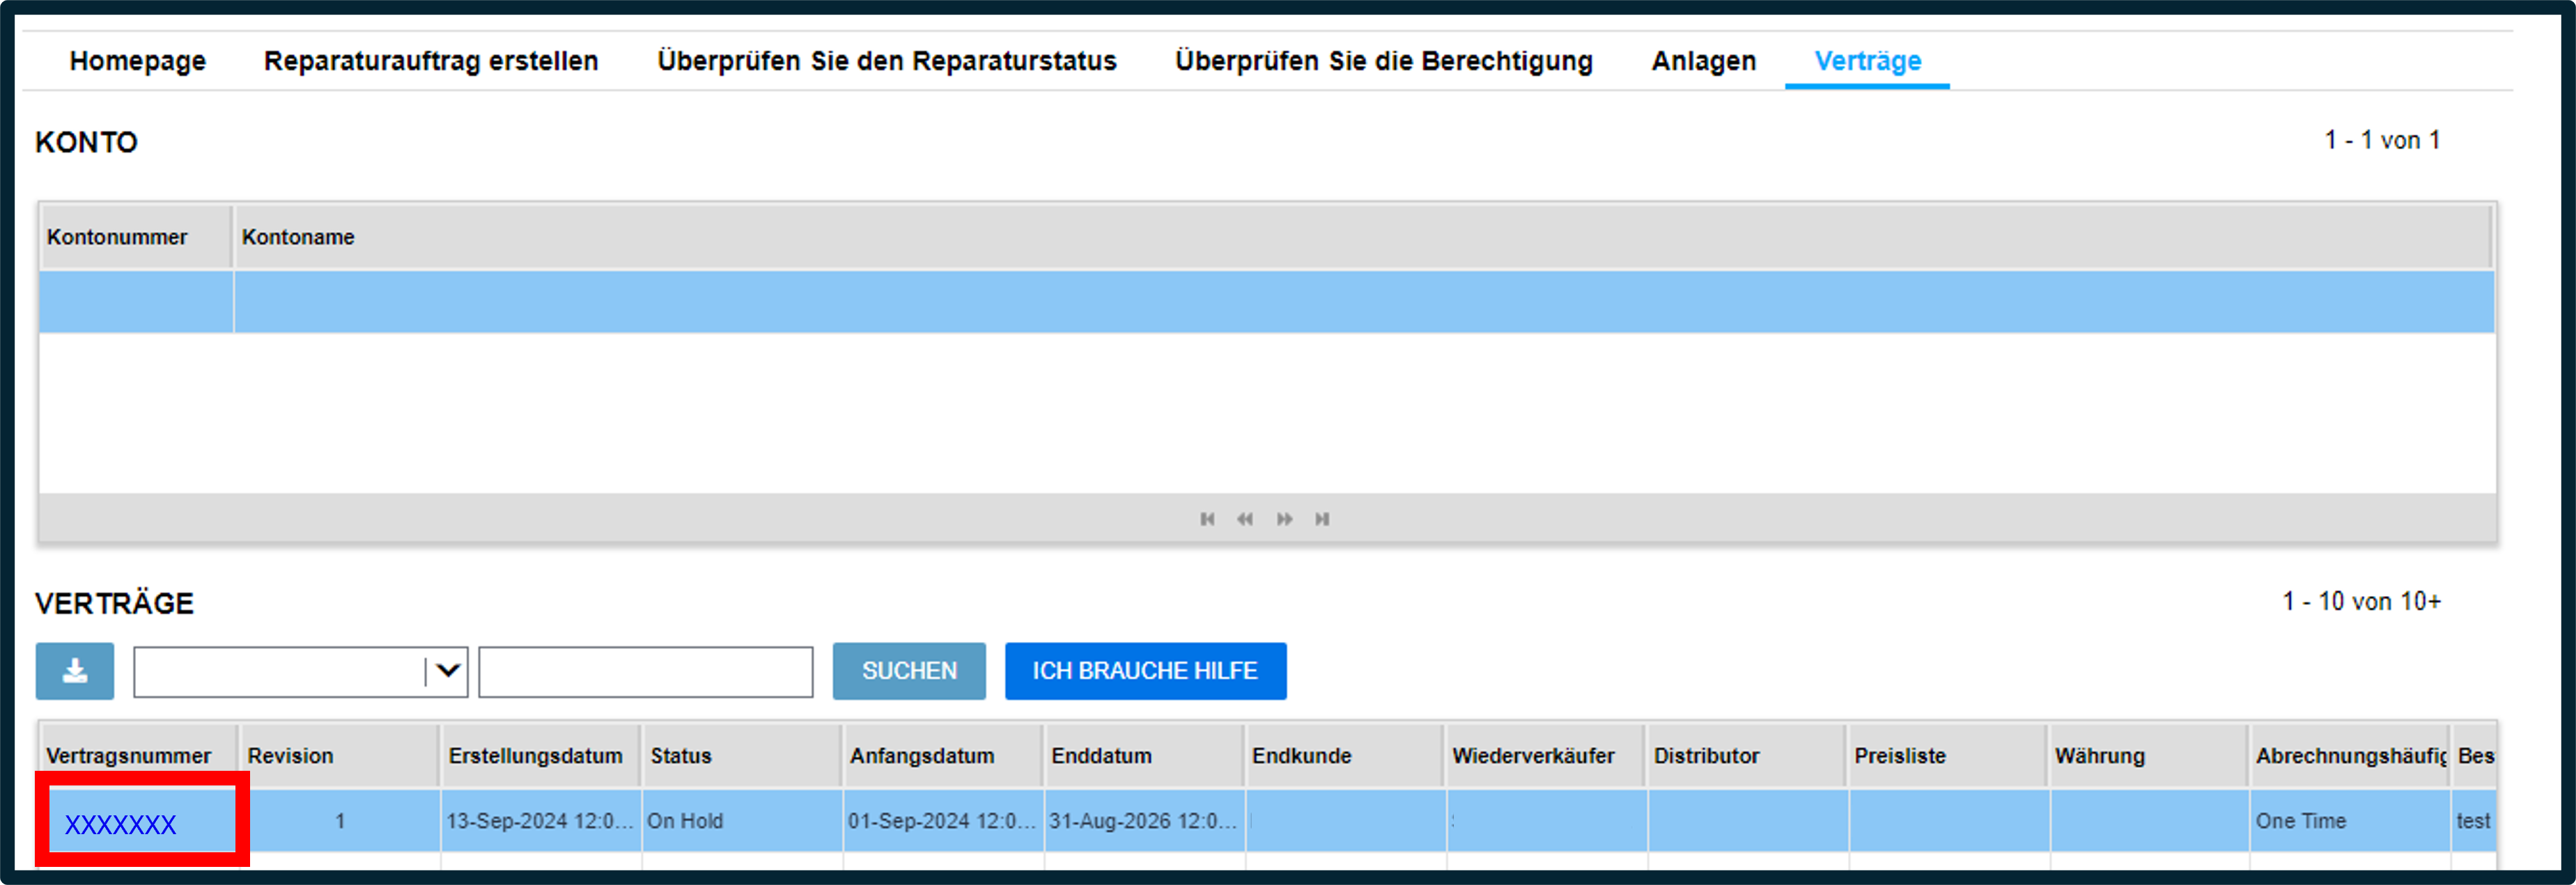The width and height of the screenshot is (2576, 885).
Task: Select the Verträge tab
Action: pyautogui.click(x=1868, y=61)
